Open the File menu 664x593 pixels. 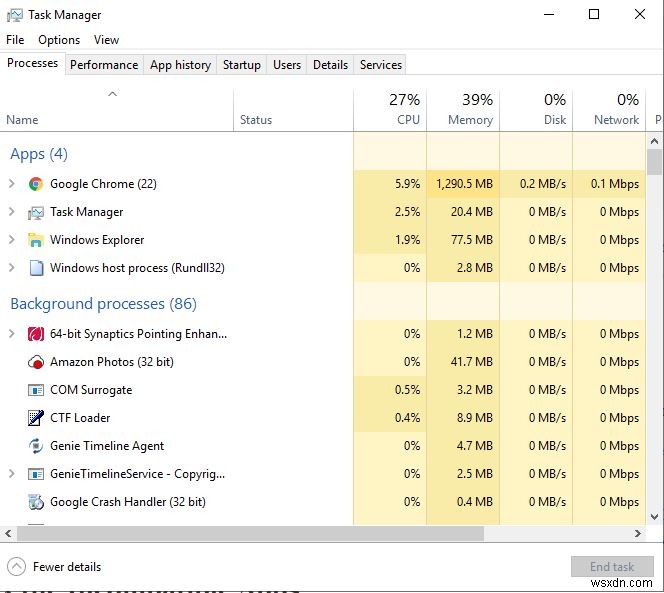click(x=15, y=40)
